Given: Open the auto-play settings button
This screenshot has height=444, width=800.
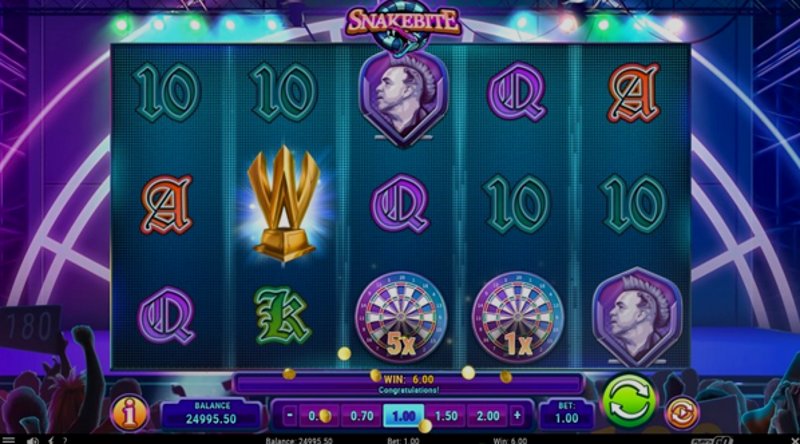Looking at the screenshot, I should coord(682,413).
